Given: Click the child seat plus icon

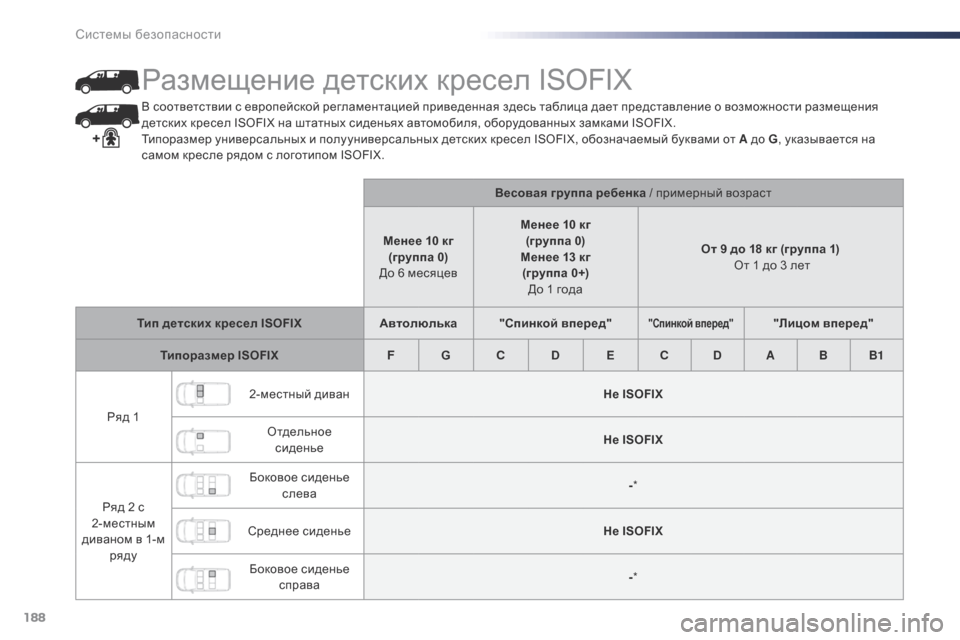Looking at the screenshot, I should click(x=107, y=138).
